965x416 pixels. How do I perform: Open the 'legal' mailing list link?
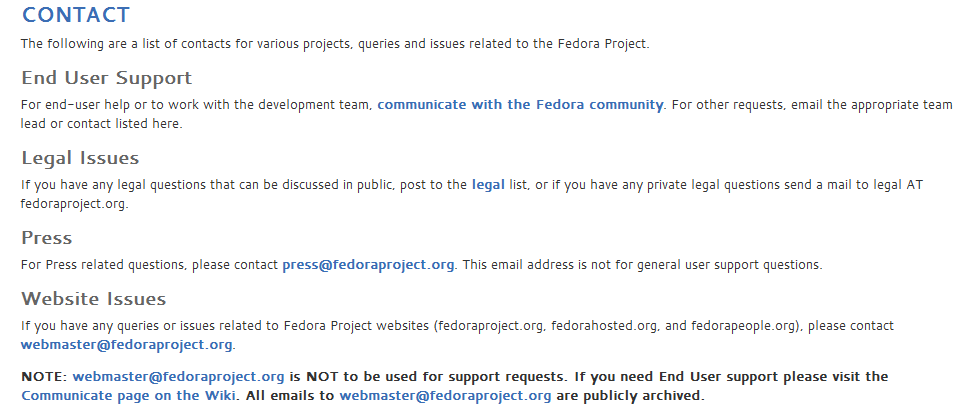[x=488, y=185]
